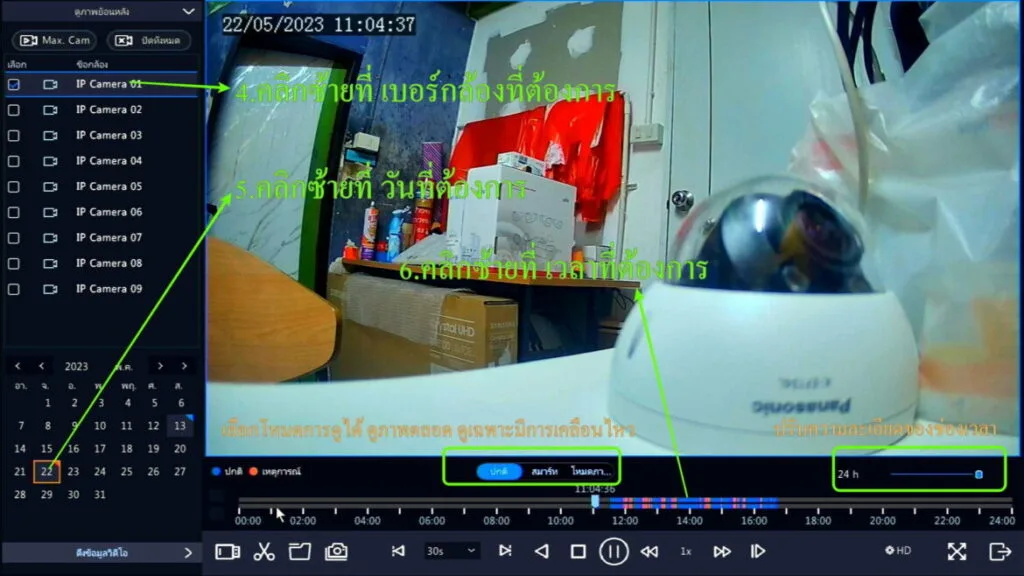
Task: Open the folder icon in playback toolbar
Action: (300, 551)
